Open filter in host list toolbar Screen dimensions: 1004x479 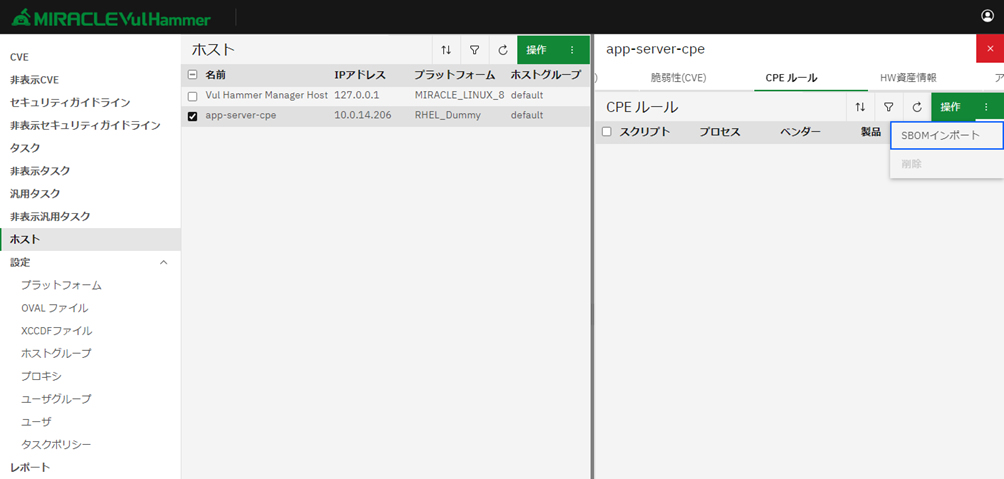(x=475, y=50)
